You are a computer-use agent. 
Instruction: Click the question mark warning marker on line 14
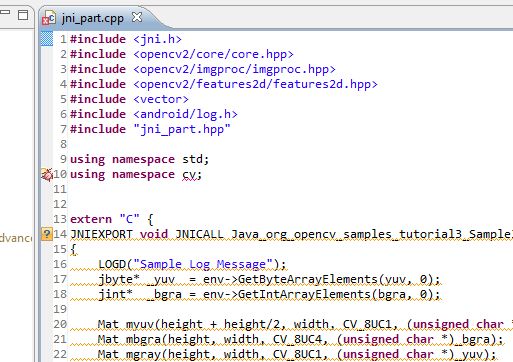coord(47,234)
